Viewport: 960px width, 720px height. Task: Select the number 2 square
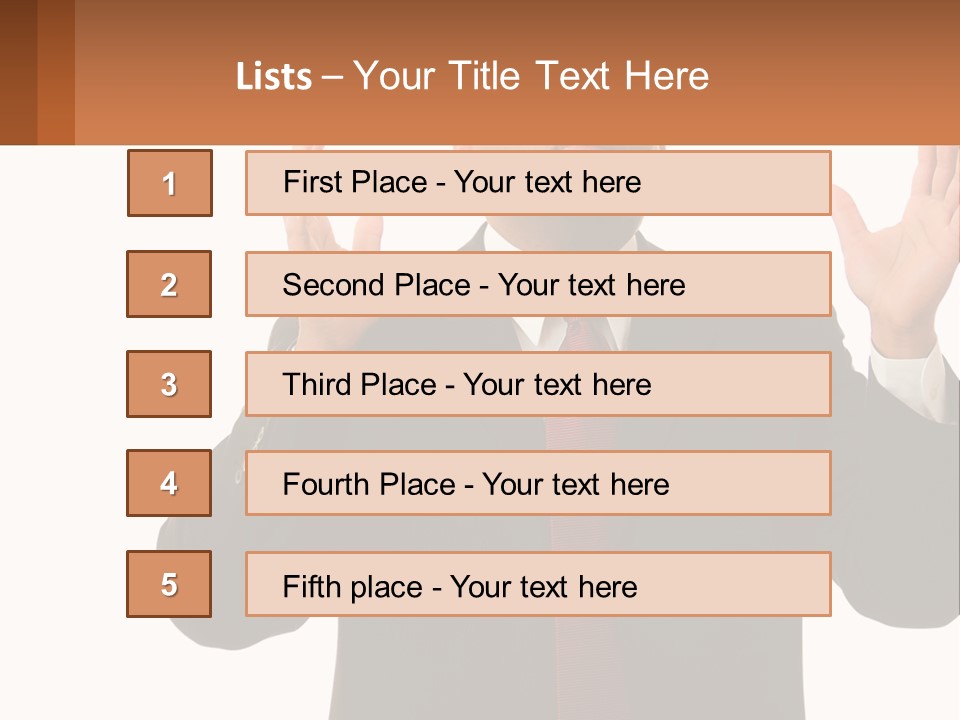pyautogui.click(x=169, y=284)
